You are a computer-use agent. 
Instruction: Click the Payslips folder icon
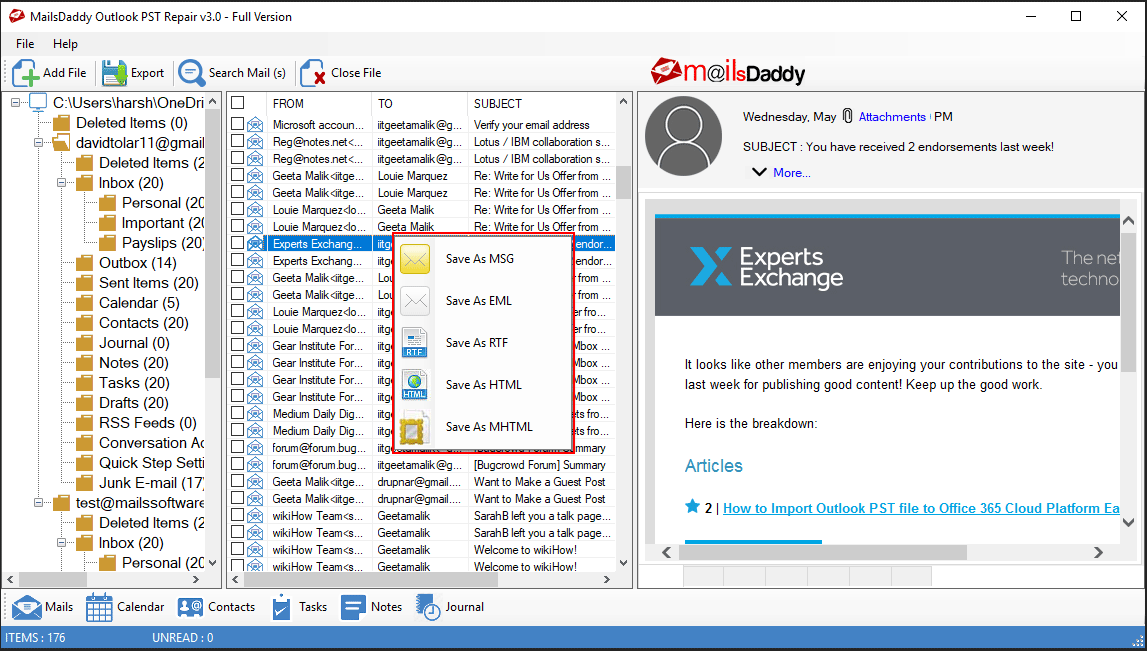point(108,243)
